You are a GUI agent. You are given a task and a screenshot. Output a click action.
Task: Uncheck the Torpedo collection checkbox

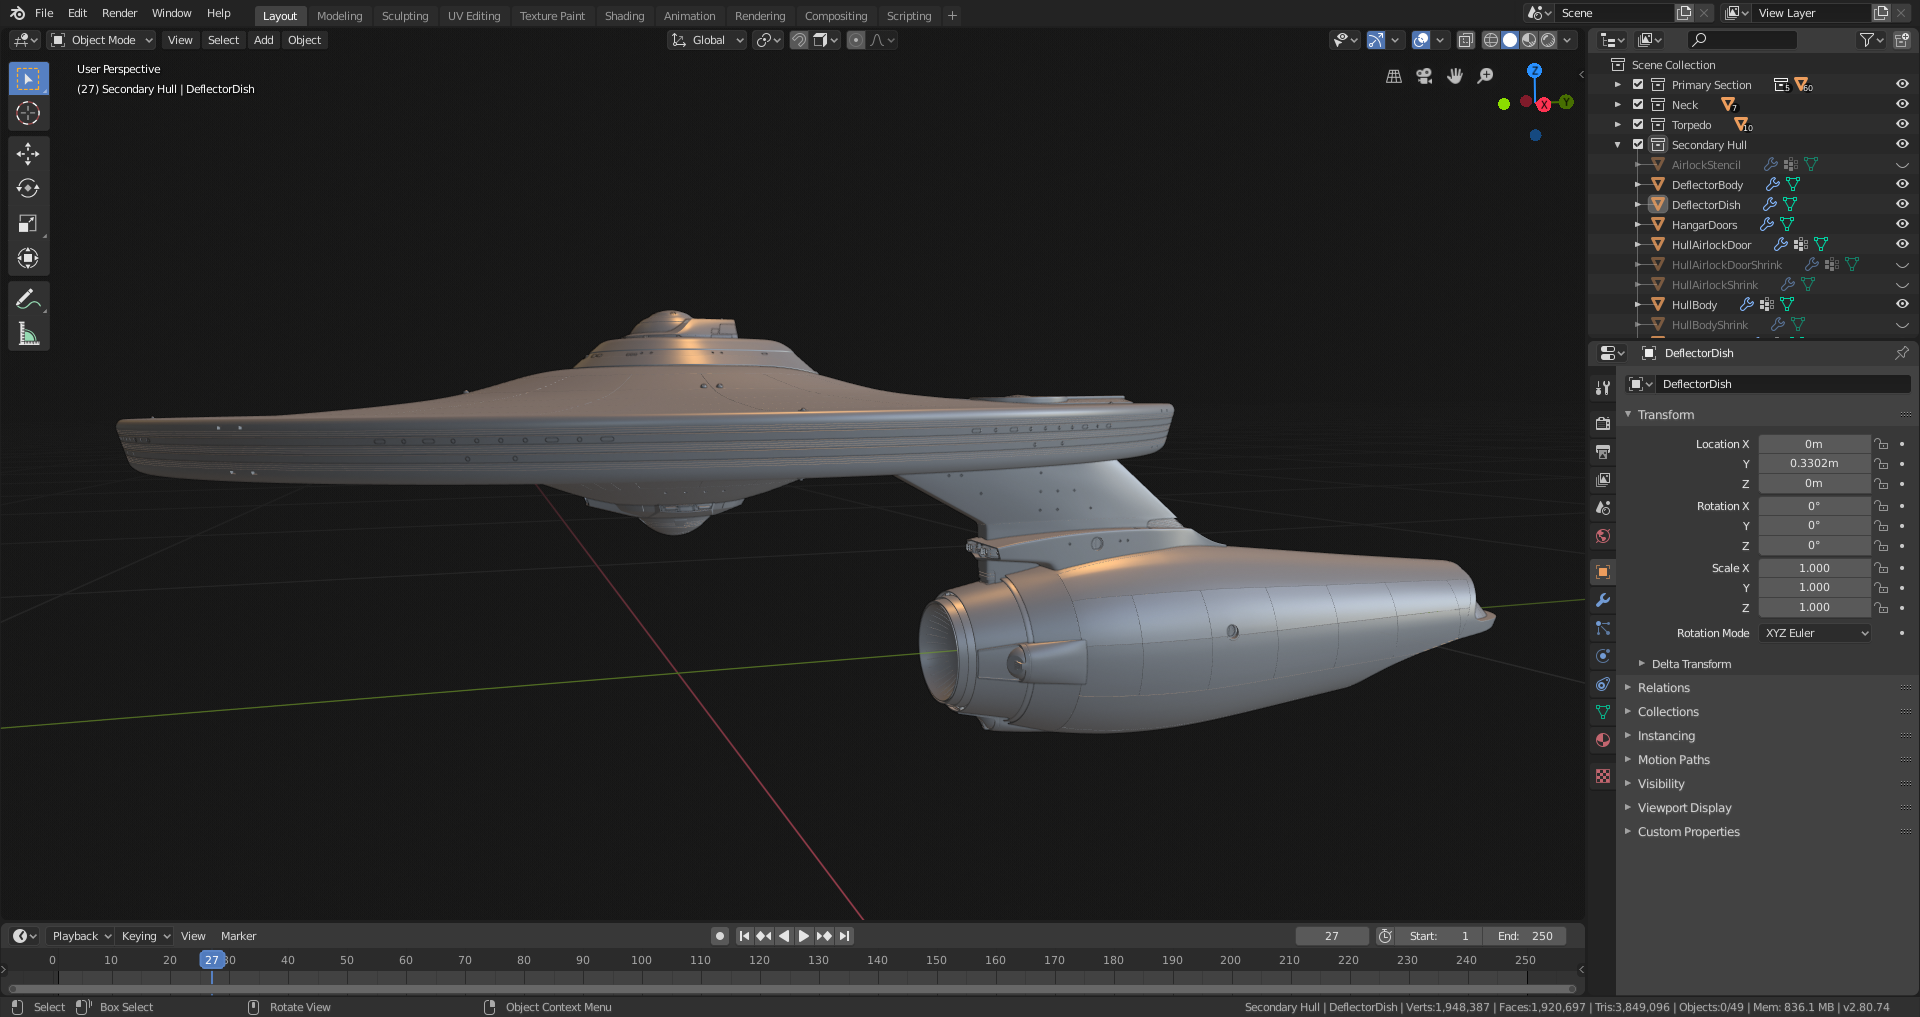(x=1638, y=125)
